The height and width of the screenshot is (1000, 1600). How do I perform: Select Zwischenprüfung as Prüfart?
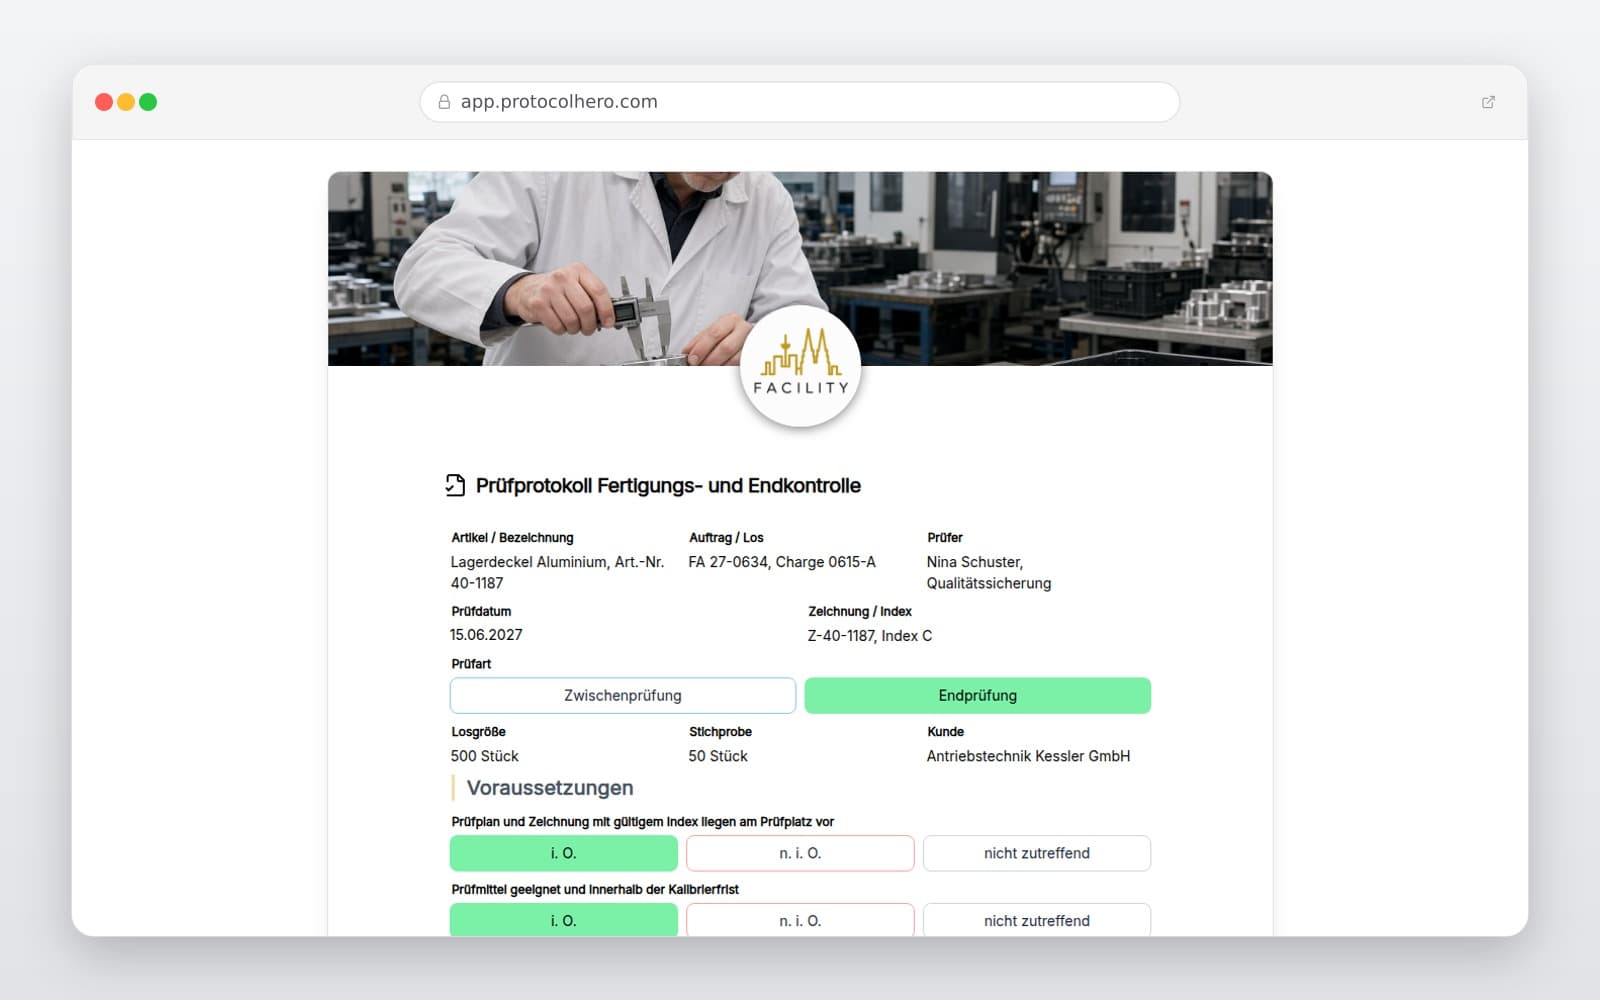click(623, 696)
